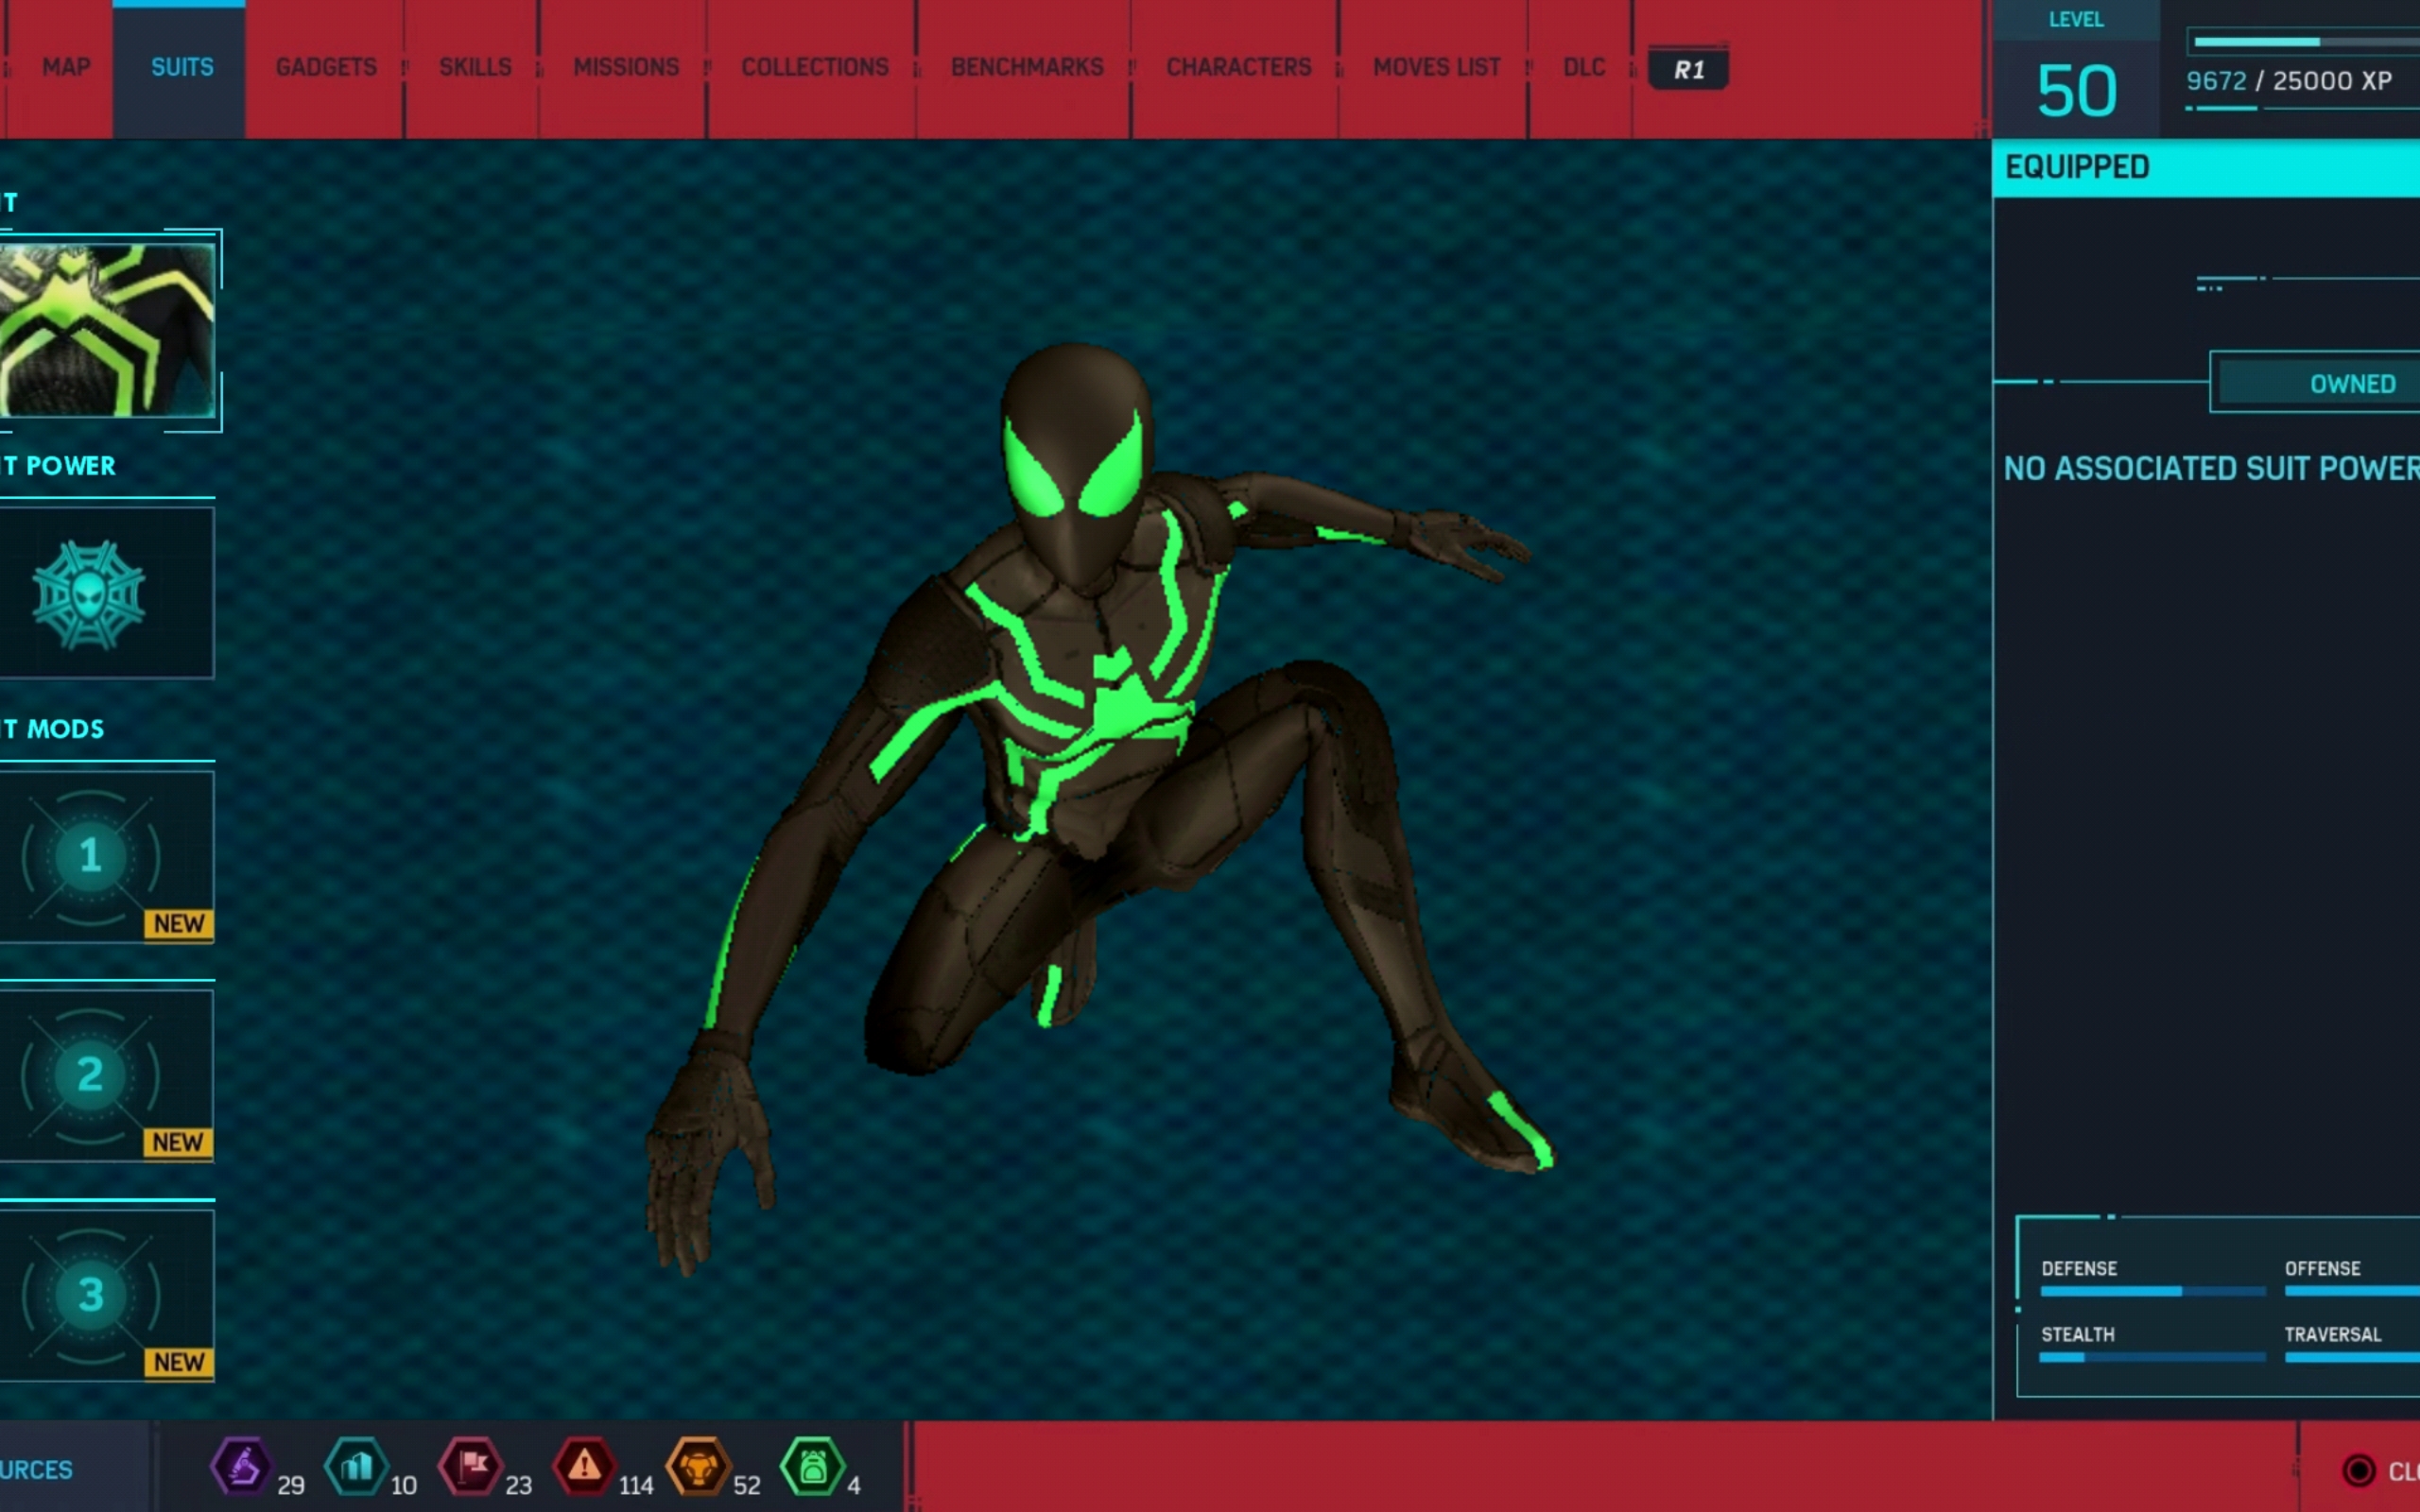Click the teal buildings Landmark token icon

[356, 1467]
